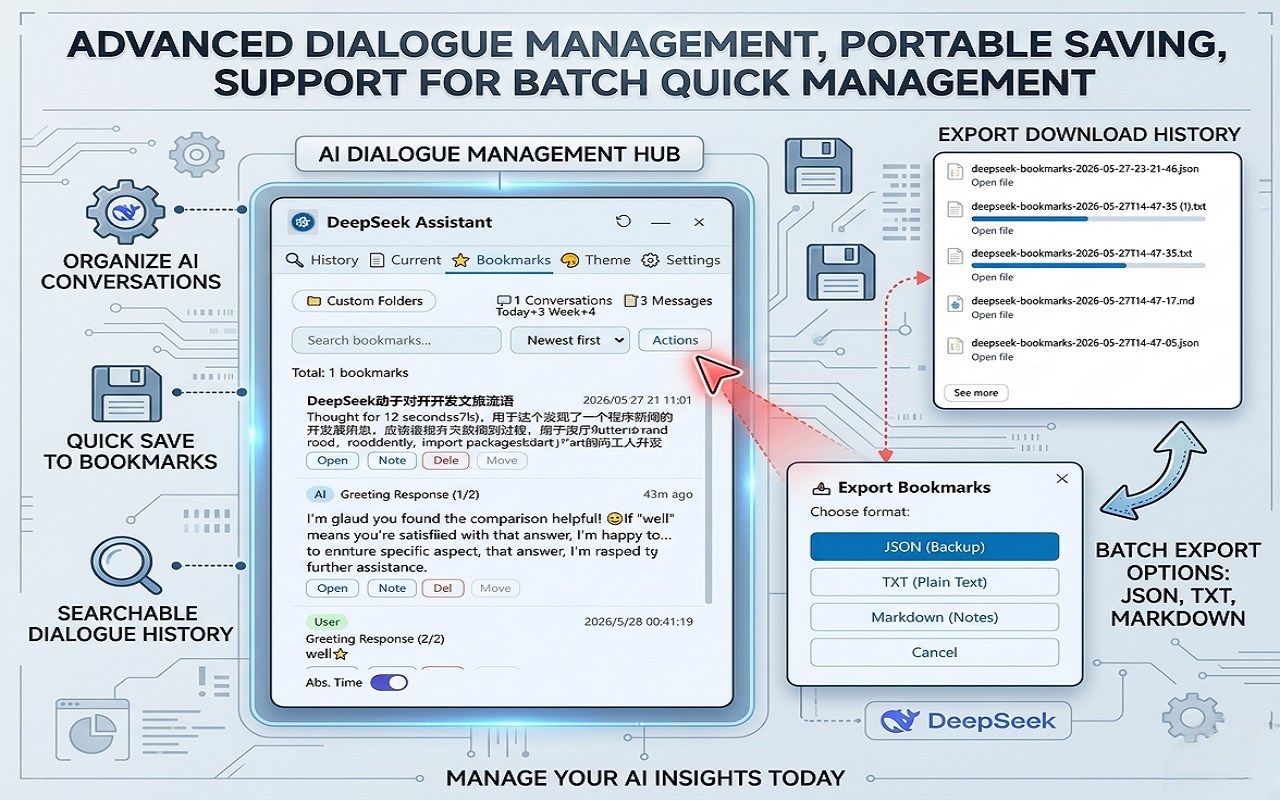The image size is (1280, 800).
Task: Expand the Newest first sort dropdown
Action: [x=570, y=340]
